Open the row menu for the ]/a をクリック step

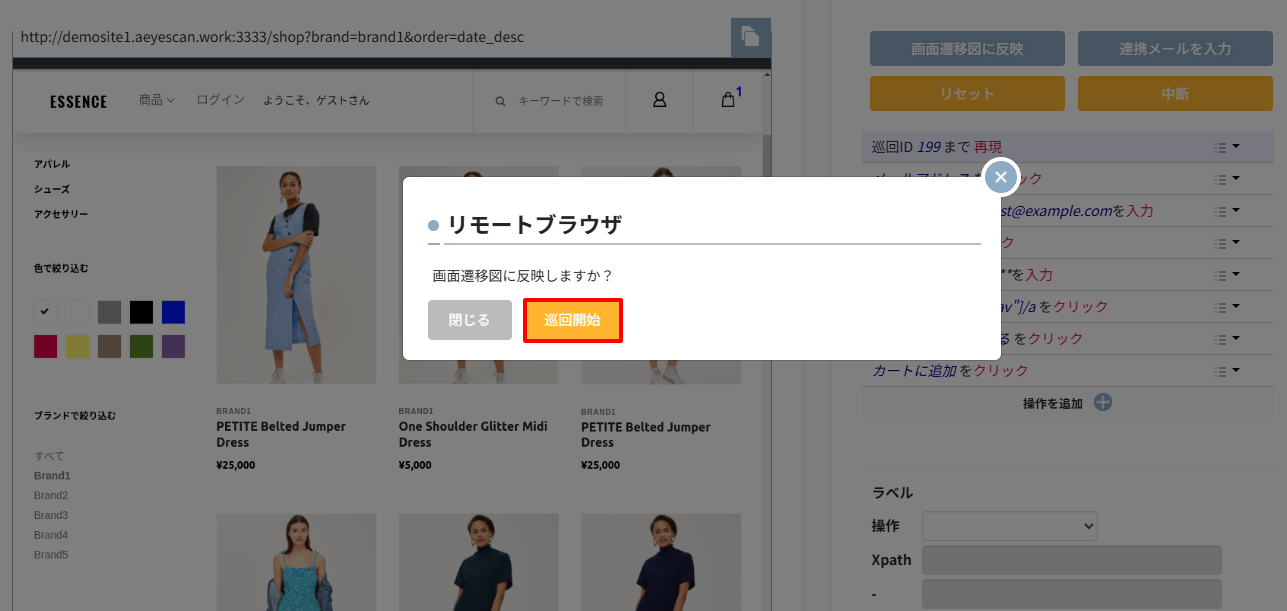(x=1226, y=307)
